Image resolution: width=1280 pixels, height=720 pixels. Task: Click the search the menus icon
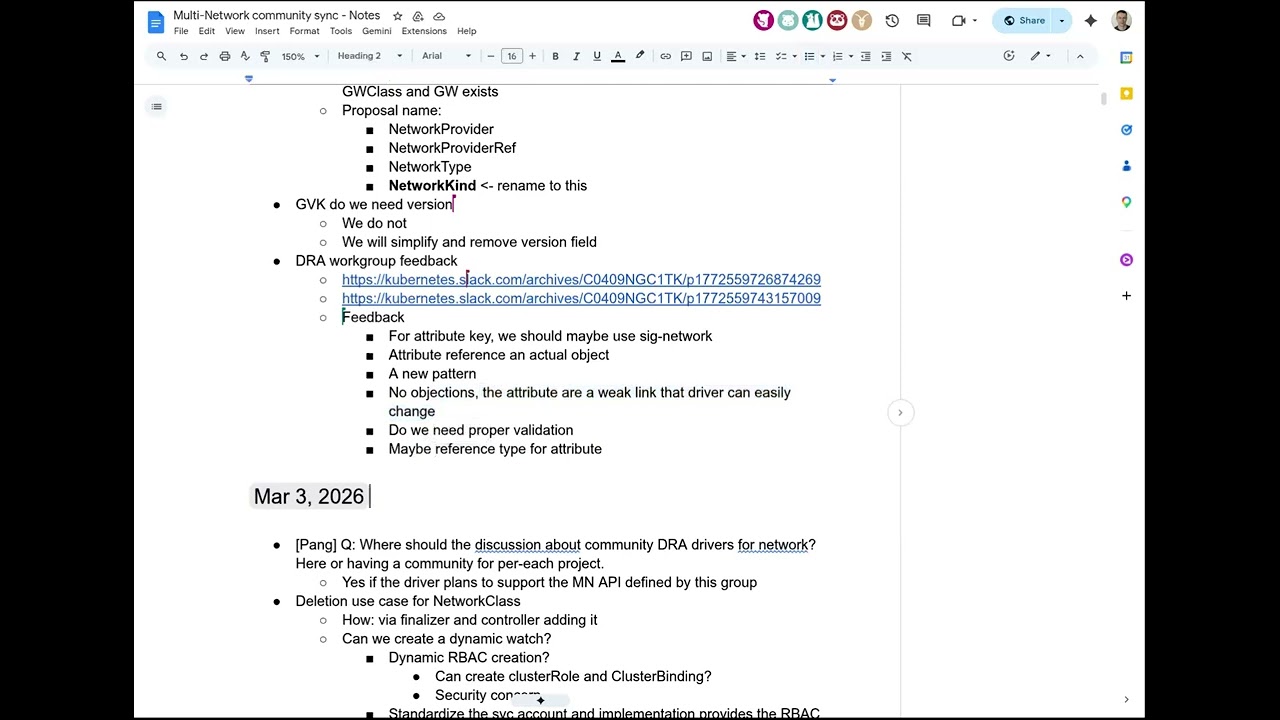[x=161, y=56]
